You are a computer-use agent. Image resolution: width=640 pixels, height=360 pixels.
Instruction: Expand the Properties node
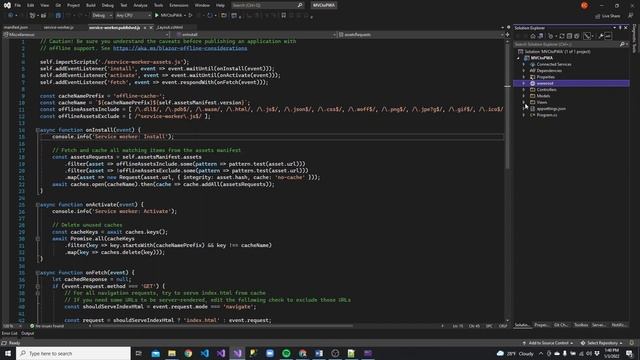point(524,77)
